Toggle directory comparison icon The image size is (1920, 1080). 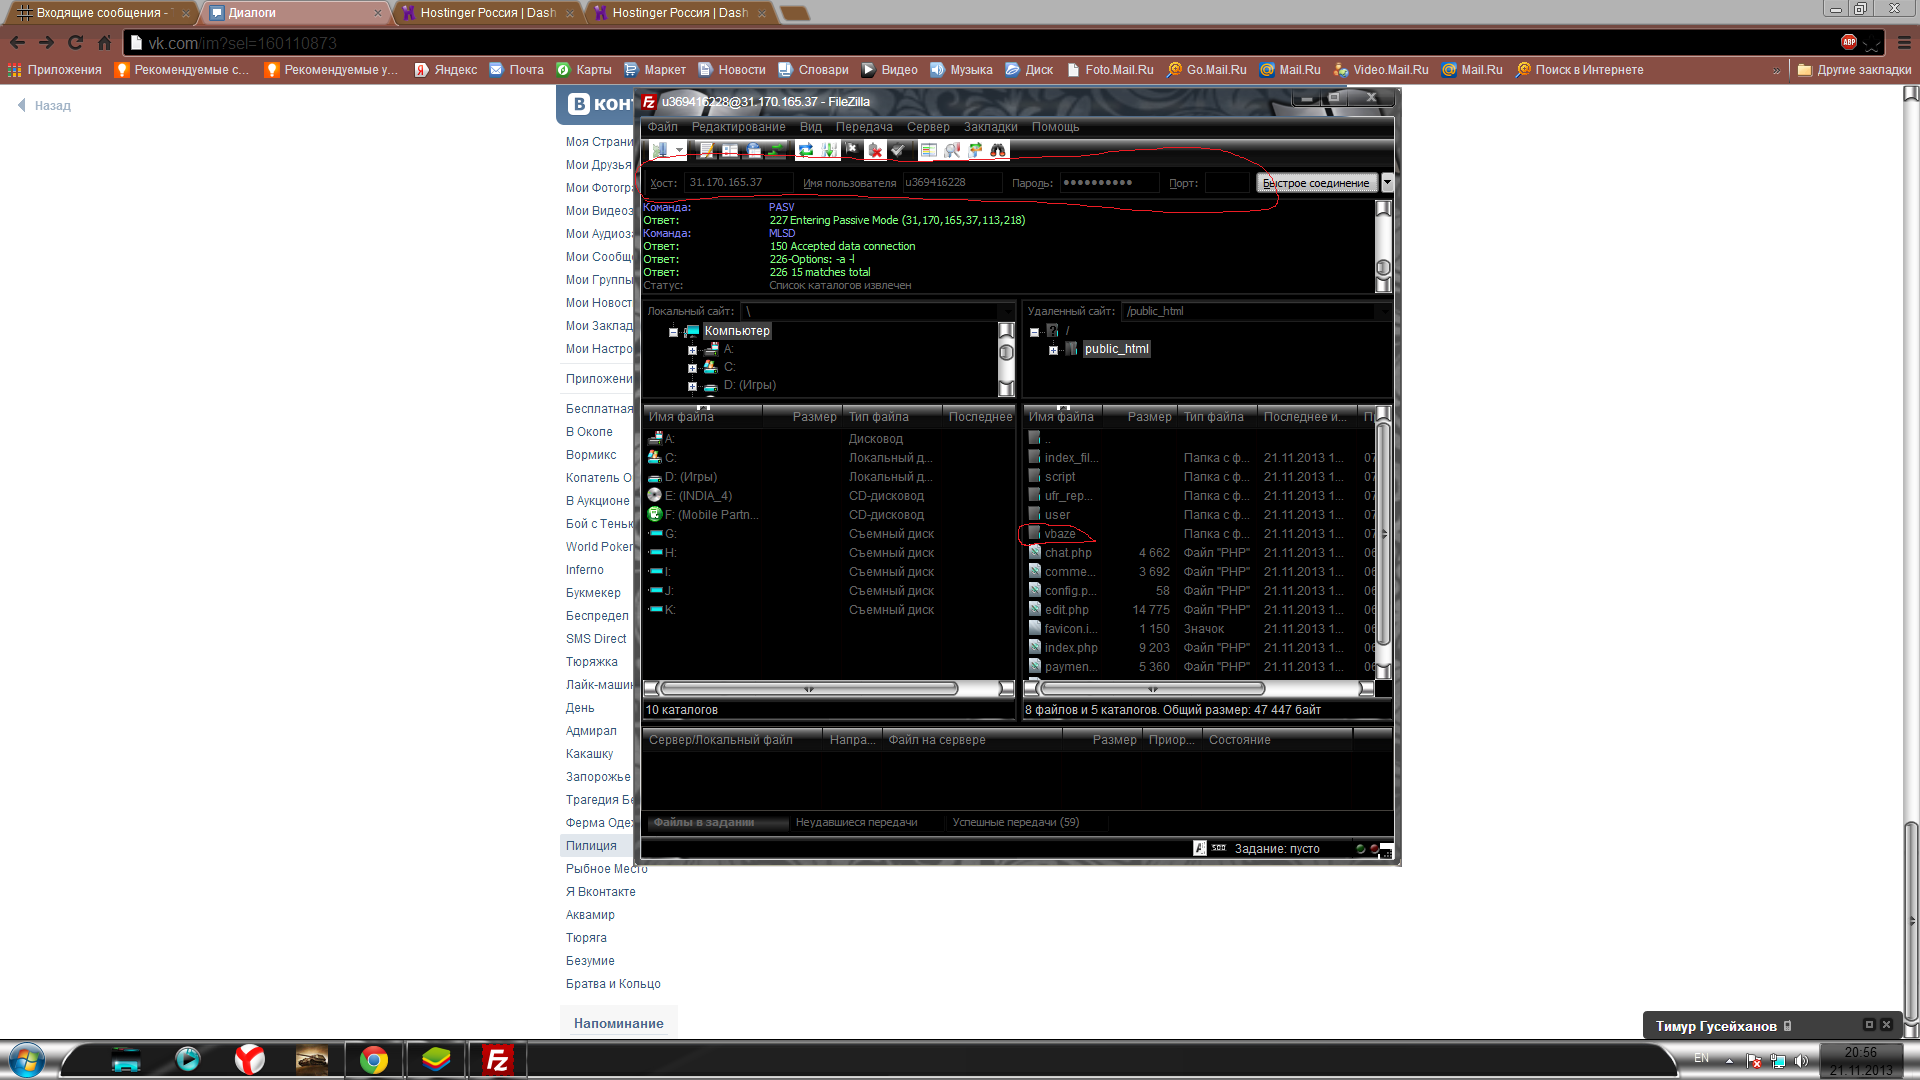(953, 150)
